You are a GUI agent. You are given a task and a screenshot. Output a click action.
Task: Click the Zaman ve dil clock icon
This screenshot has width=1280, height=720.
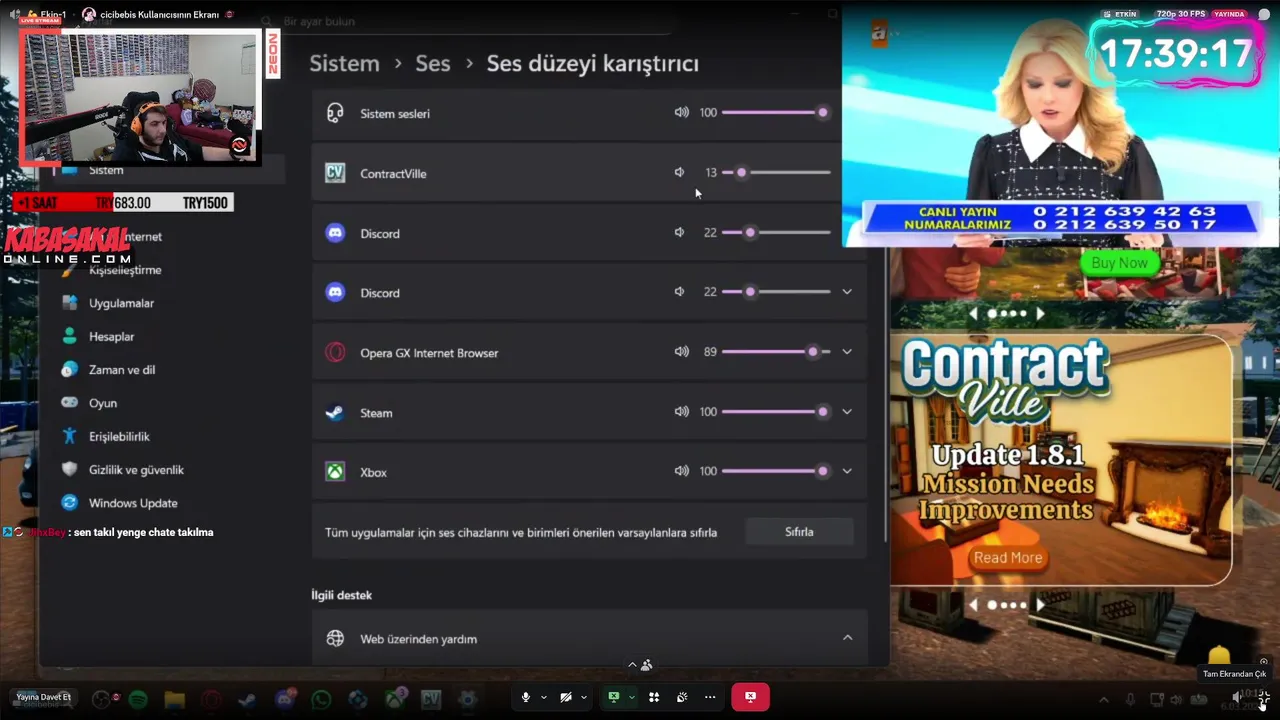click(x=69, y=369)
